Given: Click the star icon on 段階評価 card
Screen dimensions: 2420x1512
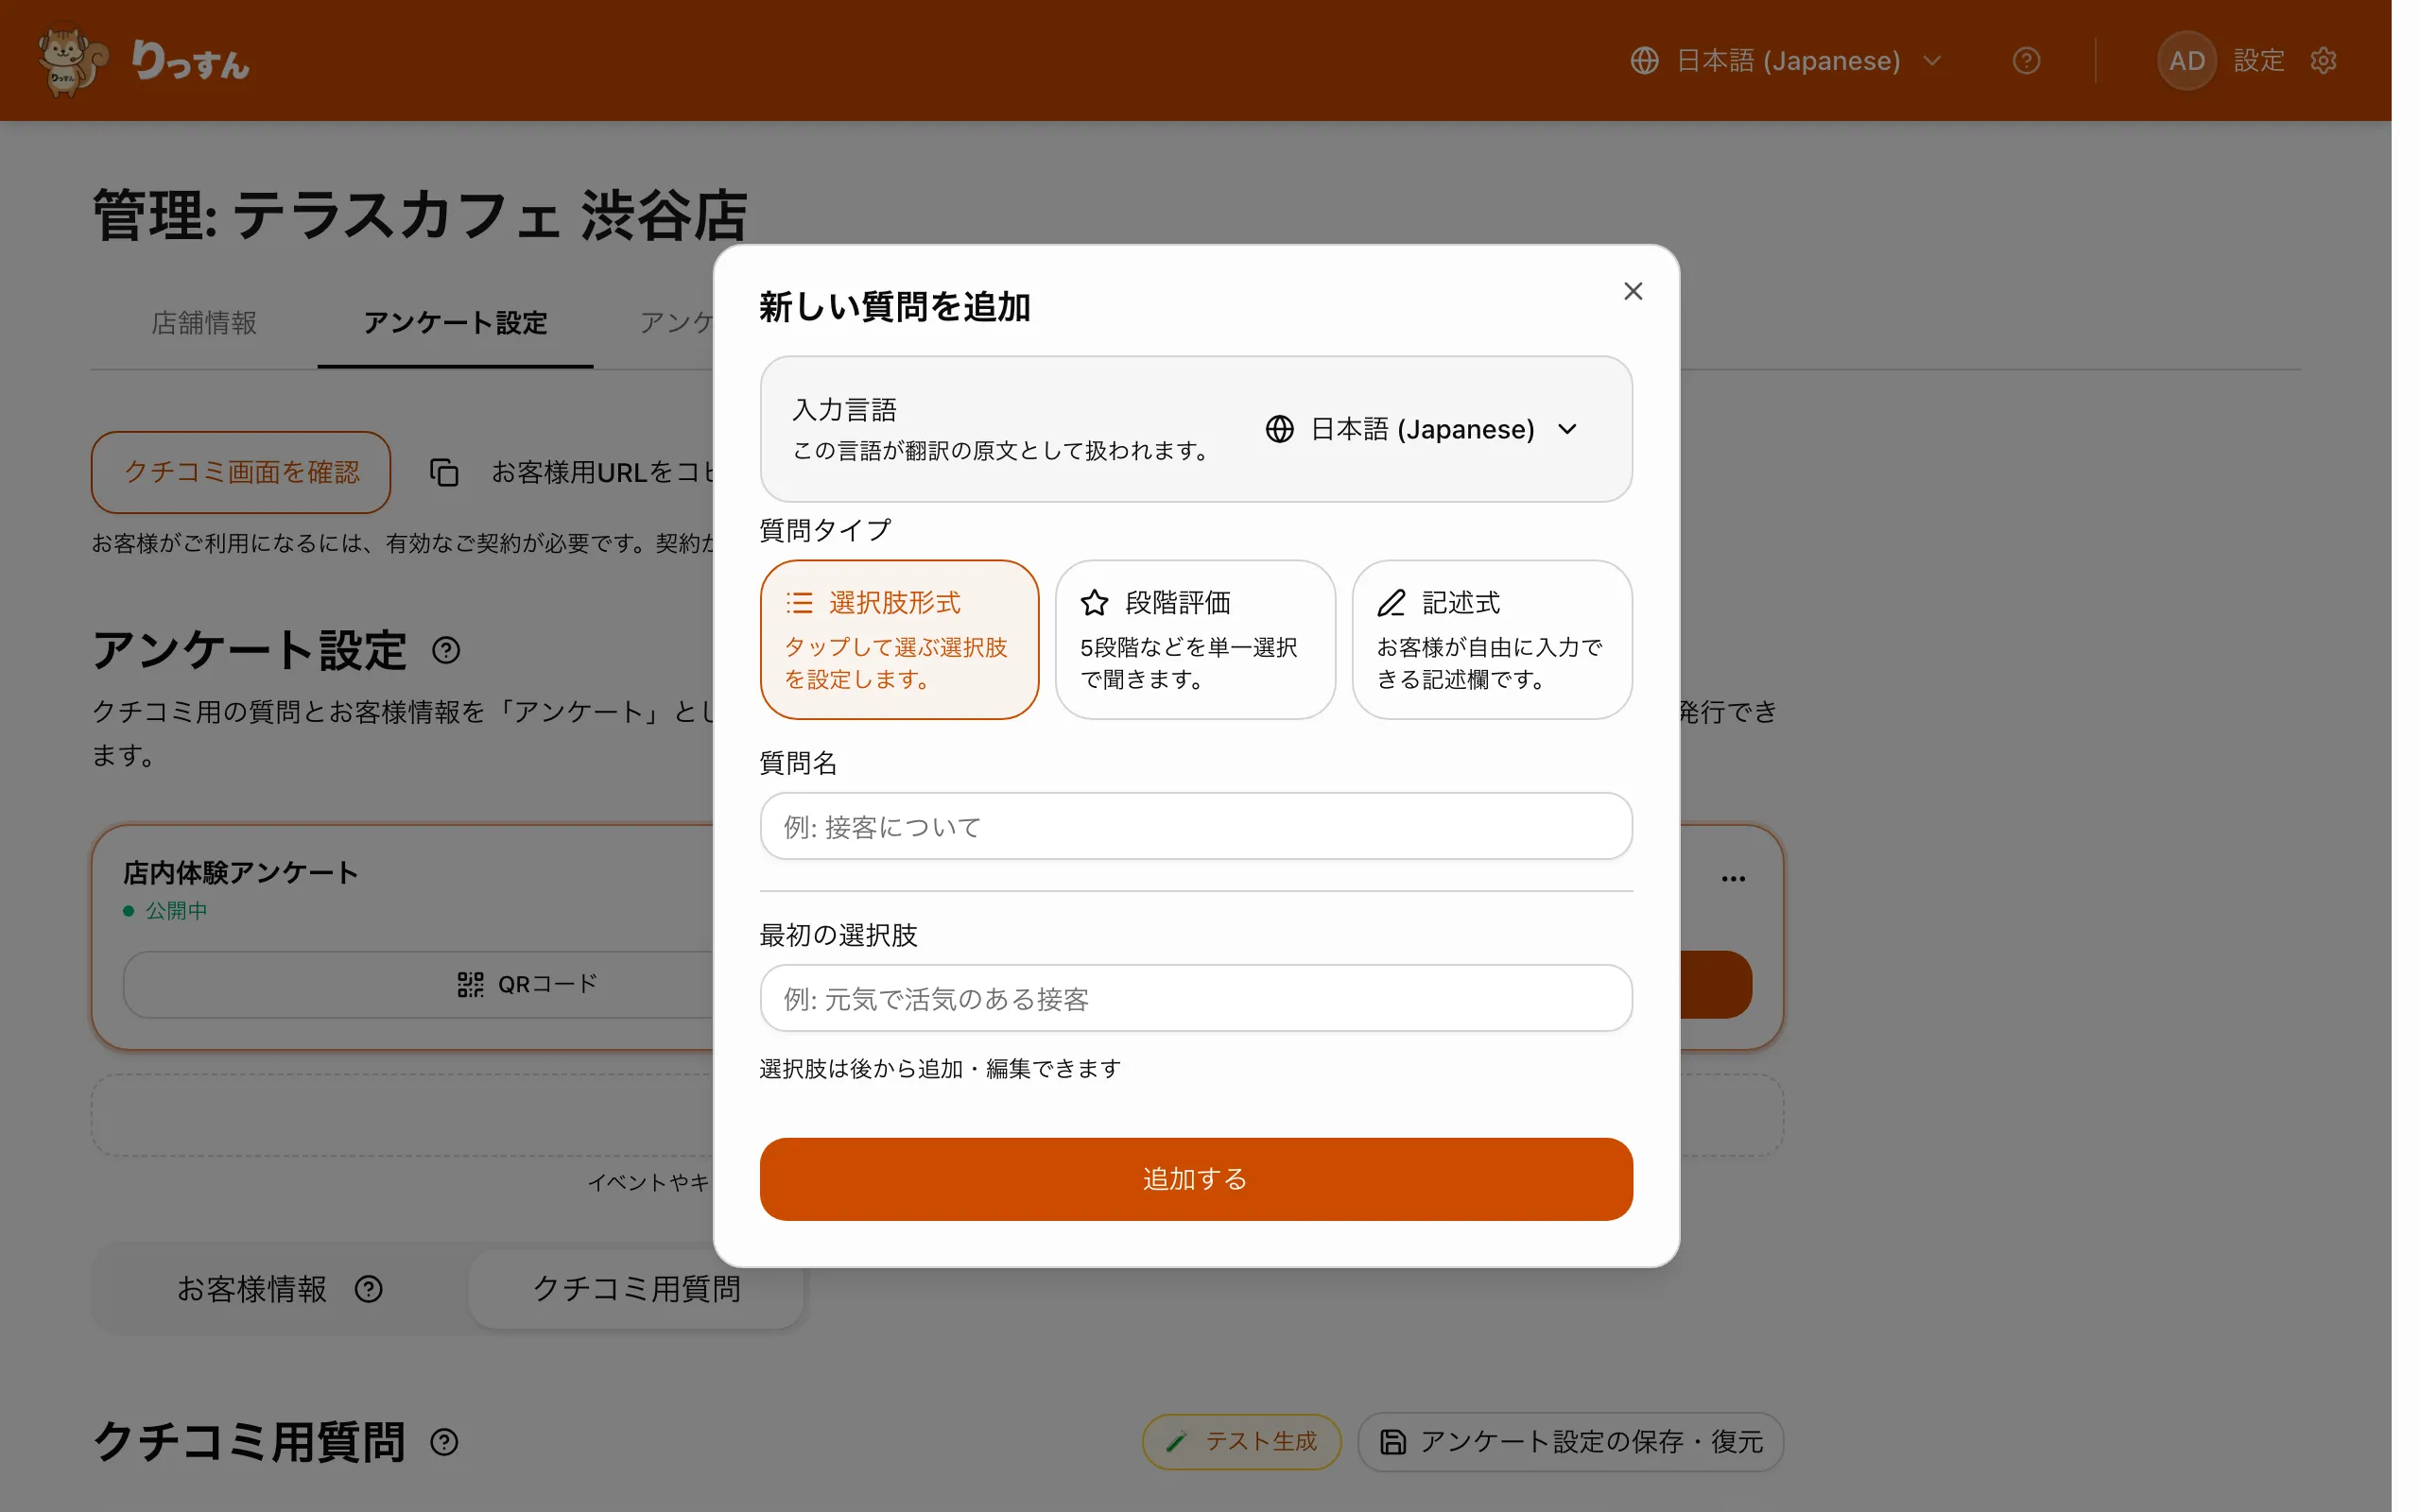Looking at the screenshot, I should pyautogui.click(x=1094, y=603).
